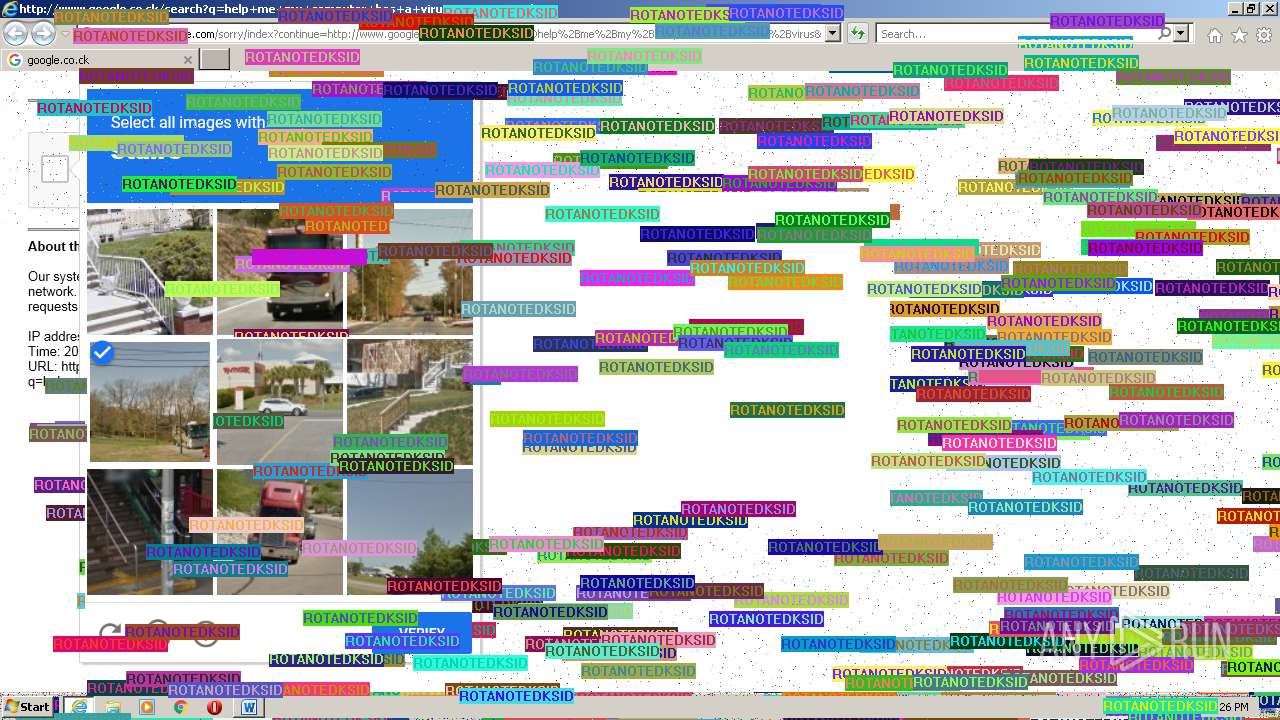Image resolution: width=1280 pixels, height=720 pixels.
Task: Go to the Home page icon
Action: pos(1214,35)
